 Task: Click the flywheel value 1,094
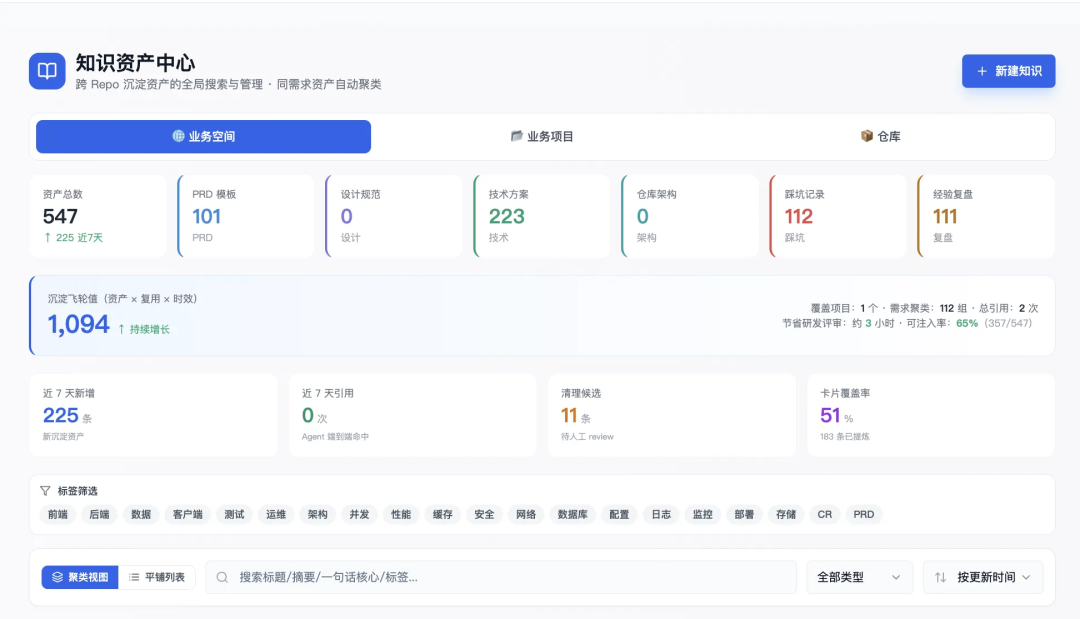tap(79, 324)
